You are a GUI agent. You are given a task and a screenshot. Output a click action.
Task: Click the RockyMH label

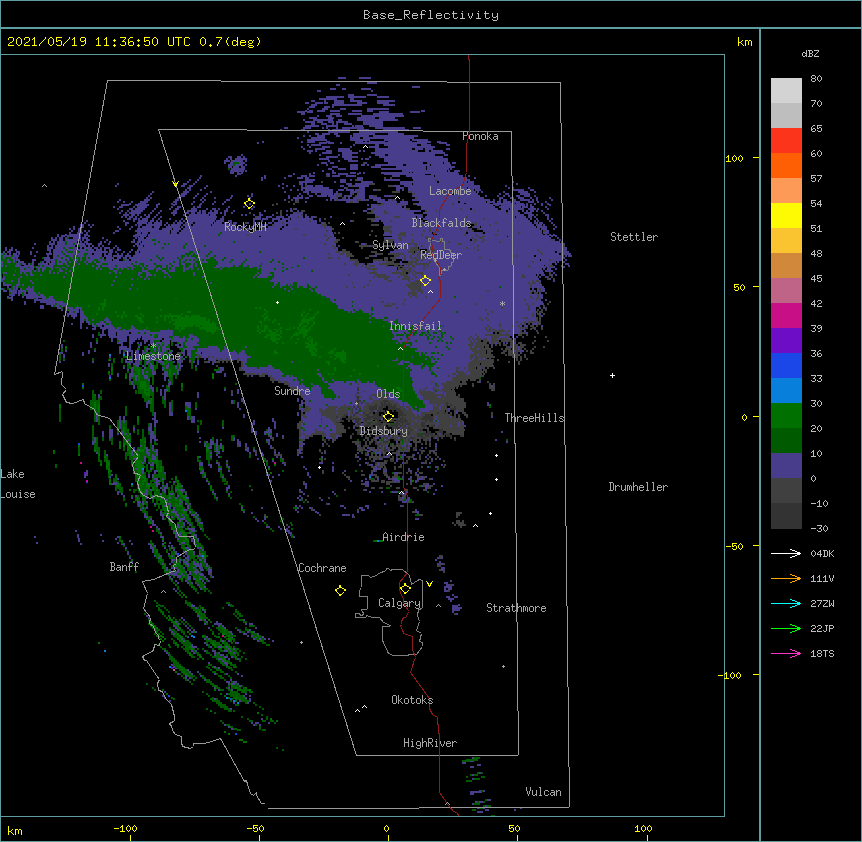click(245, 227)
